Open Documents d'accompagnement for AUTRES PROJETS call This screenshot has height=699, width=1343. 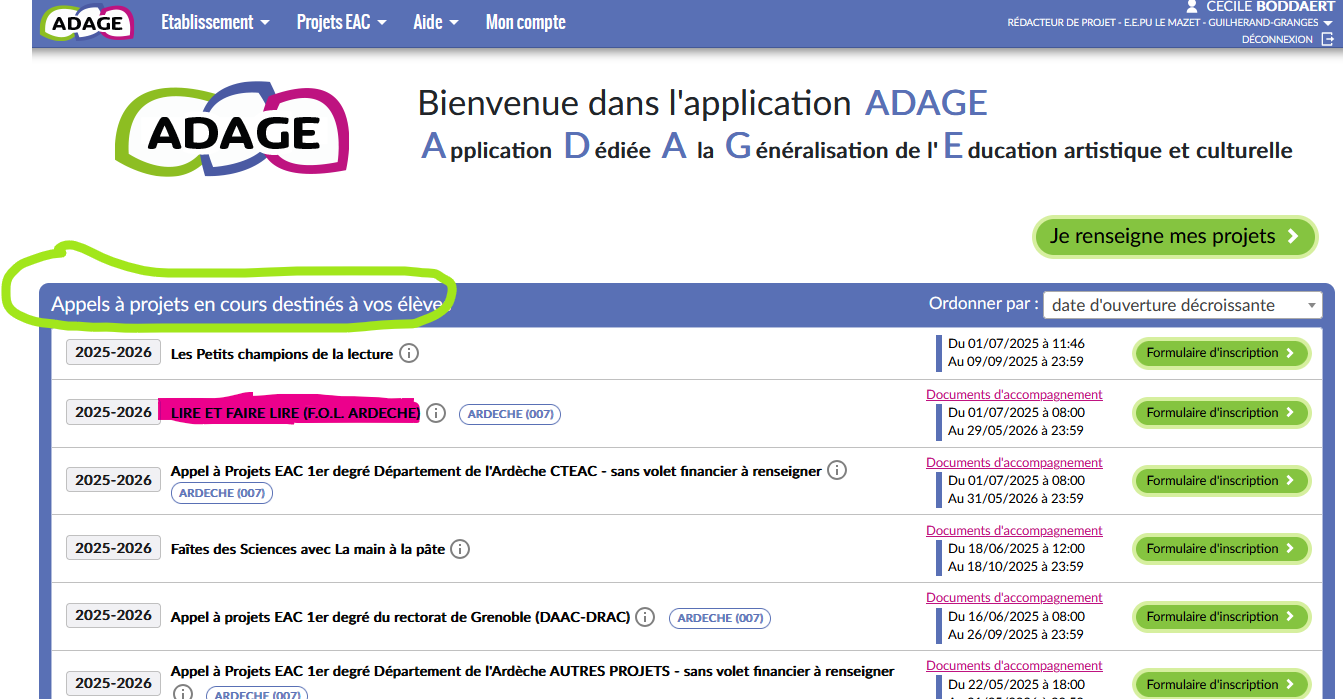coord(1014,666)
